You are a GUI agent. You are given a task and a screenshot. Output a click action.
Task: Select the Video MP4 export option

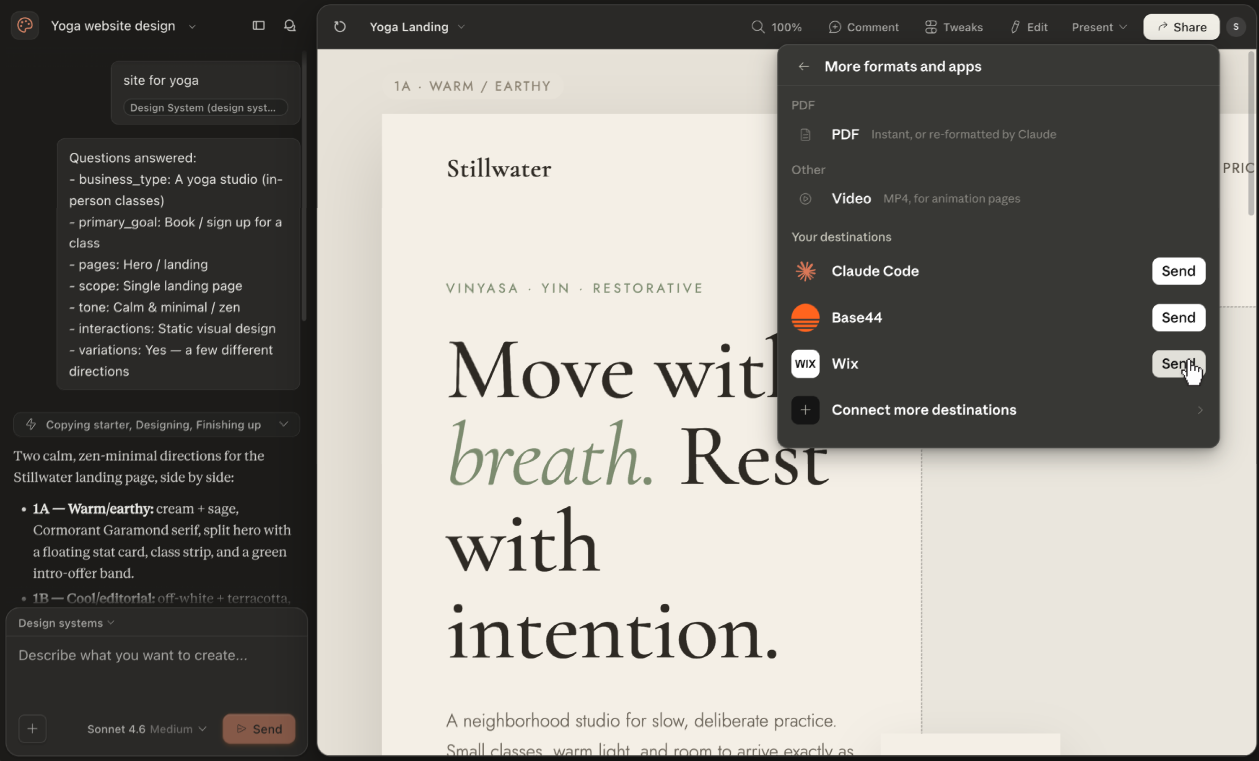[998, 198]
